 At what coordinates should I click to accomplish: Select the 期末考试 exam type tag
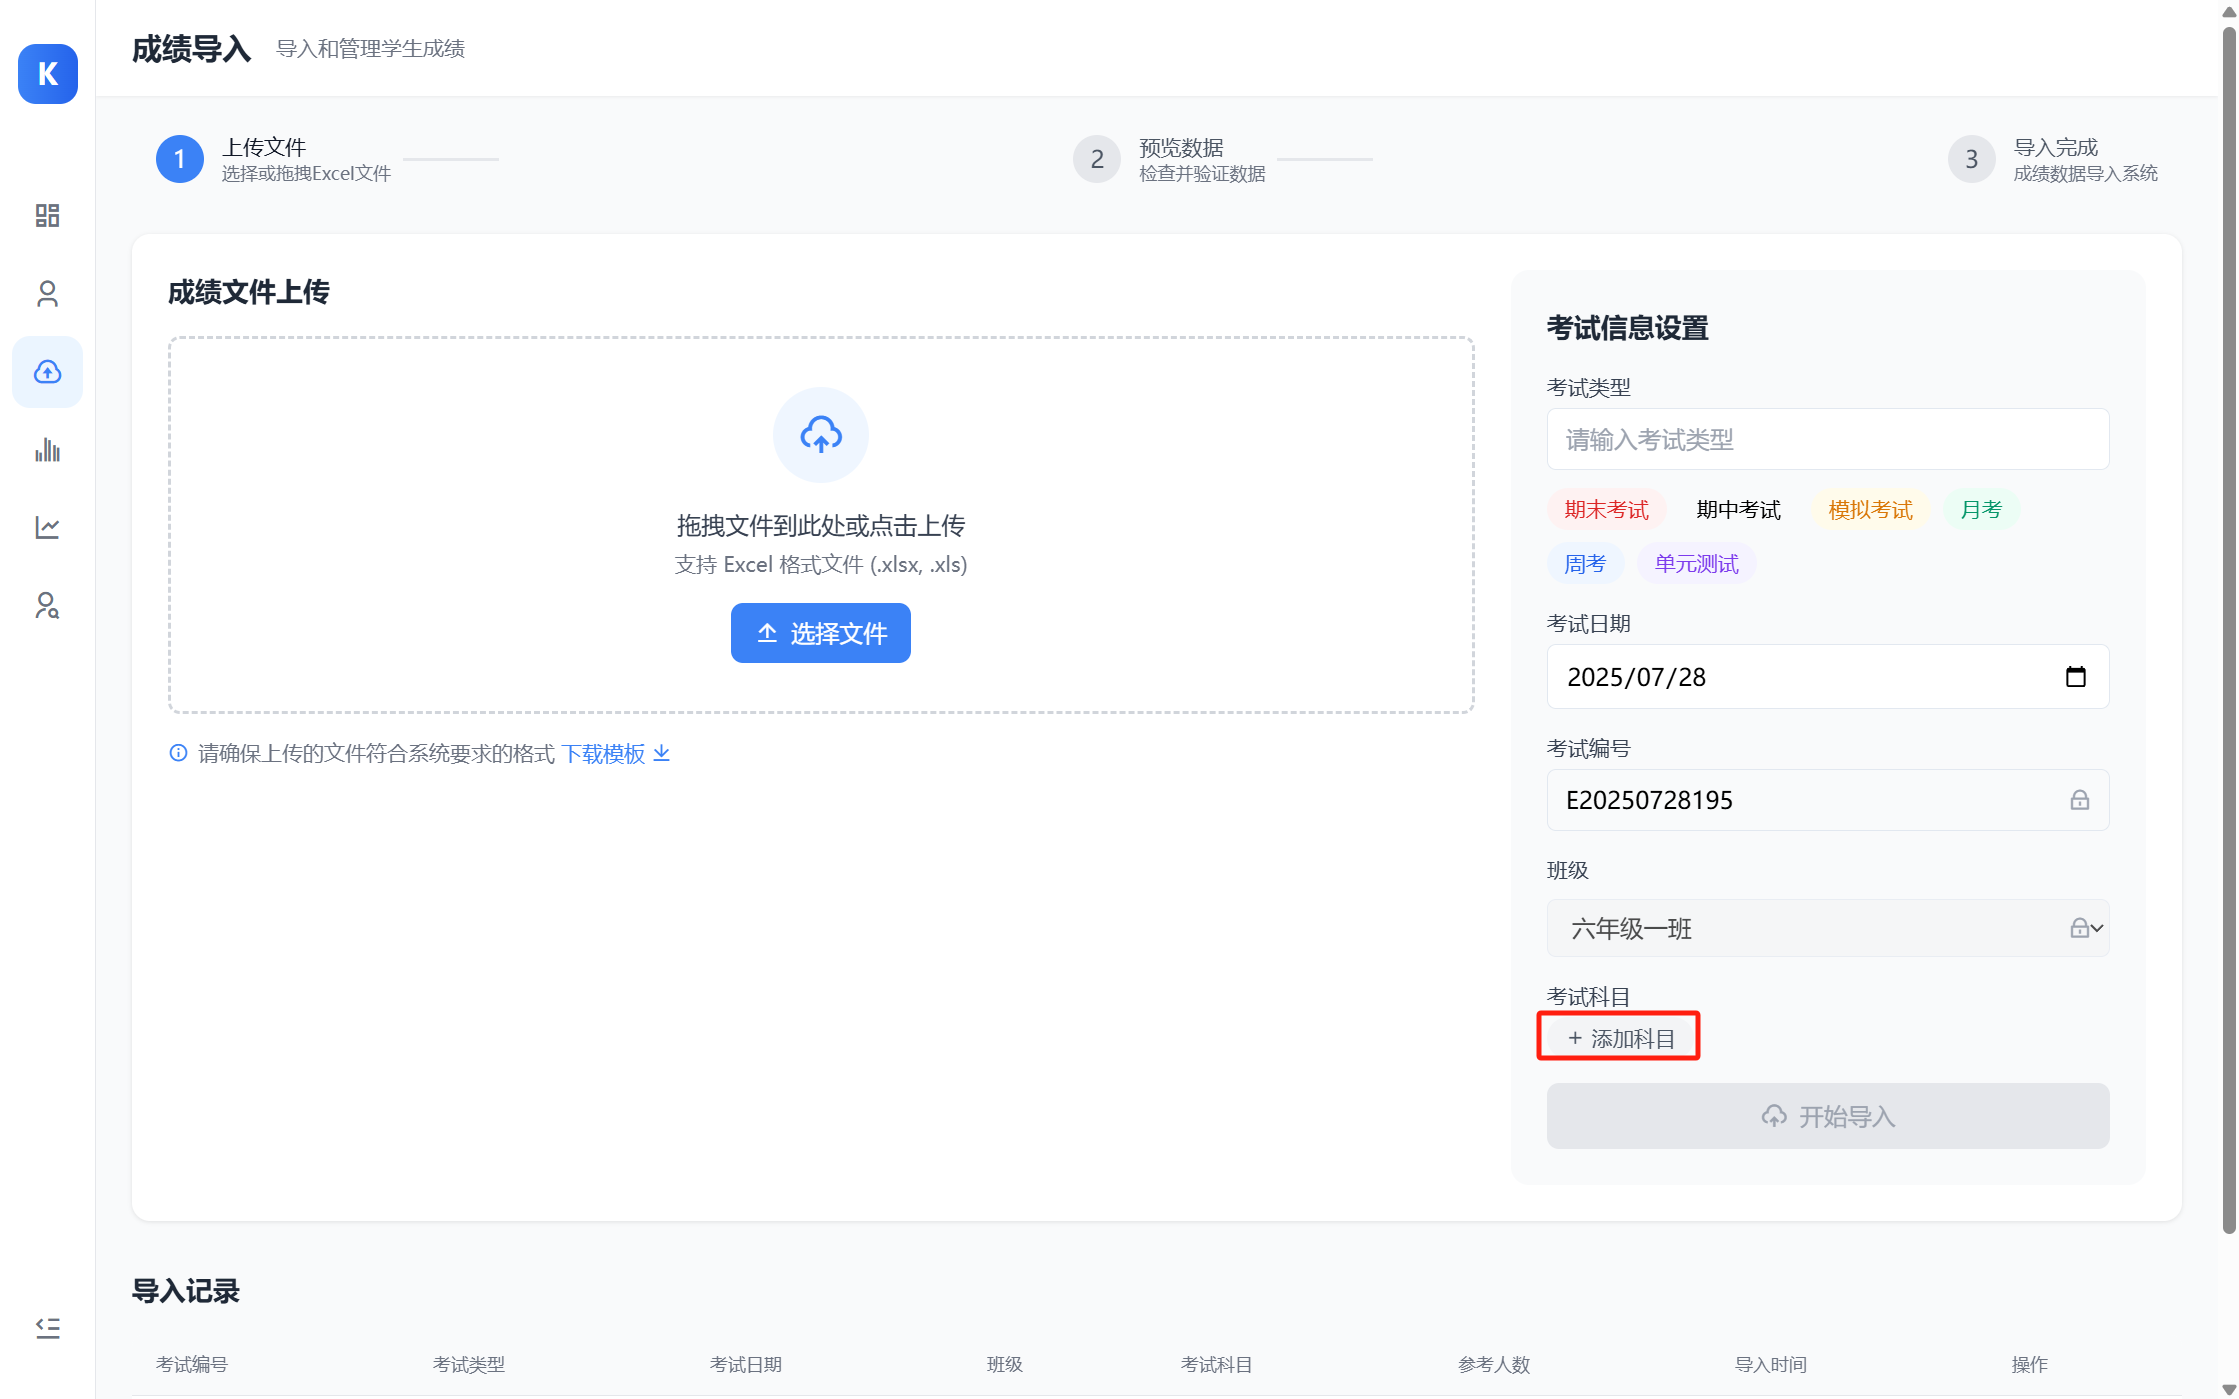1606,510
